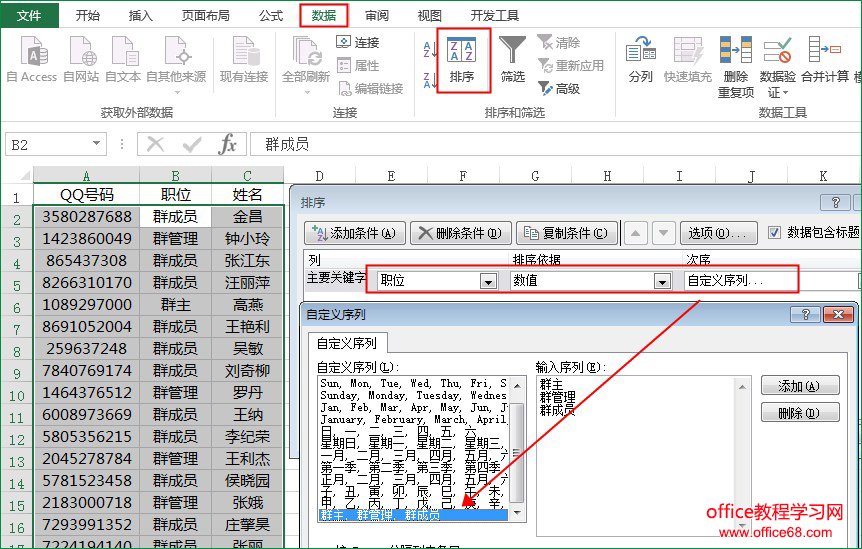Screen dimensions: 862x549
Task: Click Add Level (添加条件) button
Action: 355,233
